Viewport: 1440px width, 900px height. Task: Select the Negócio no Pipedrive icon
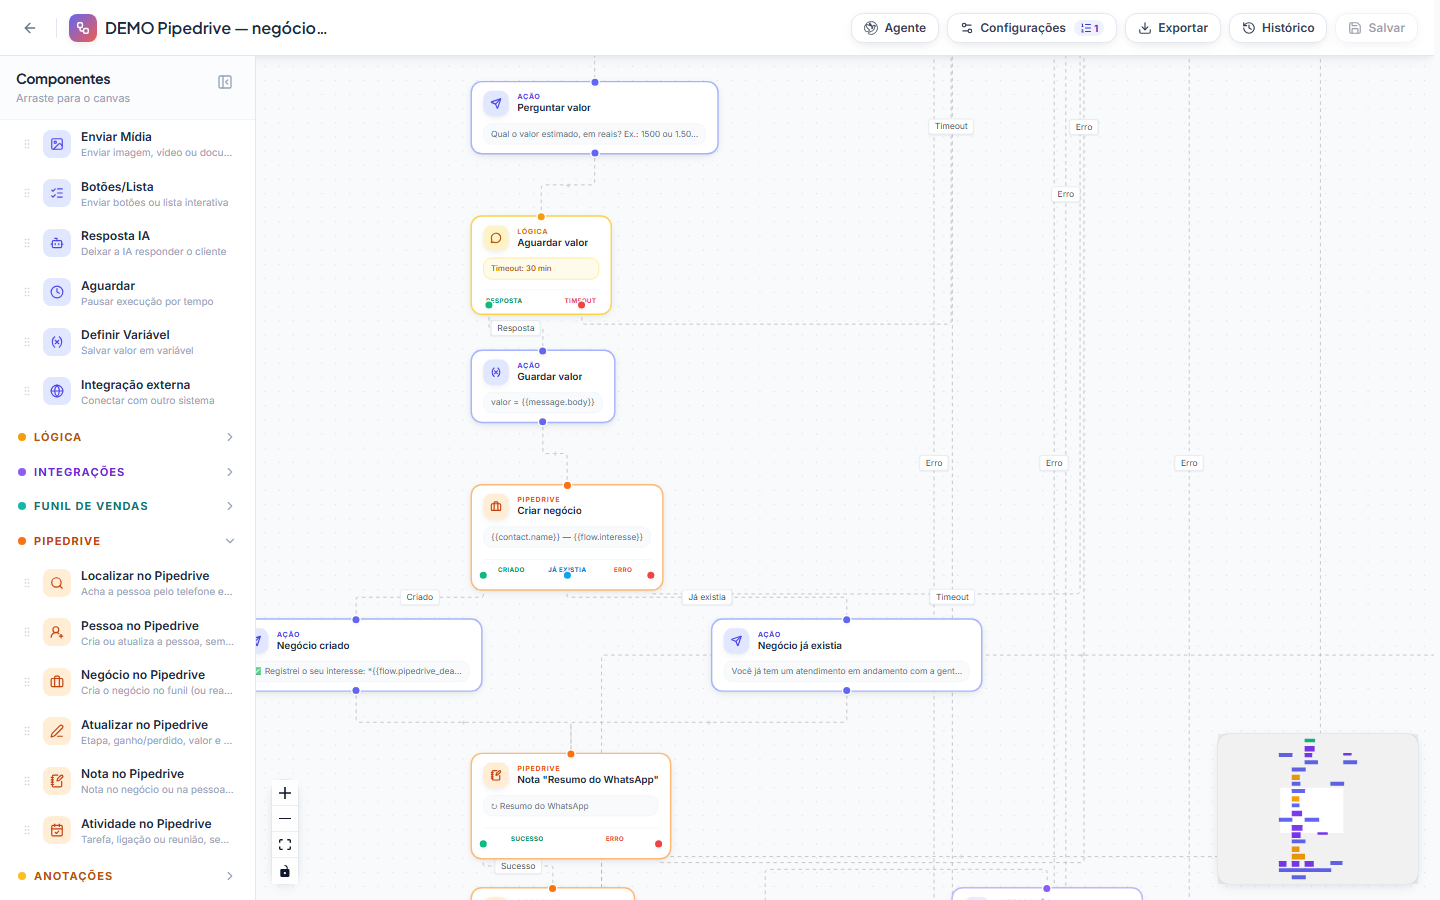[57, 682]
